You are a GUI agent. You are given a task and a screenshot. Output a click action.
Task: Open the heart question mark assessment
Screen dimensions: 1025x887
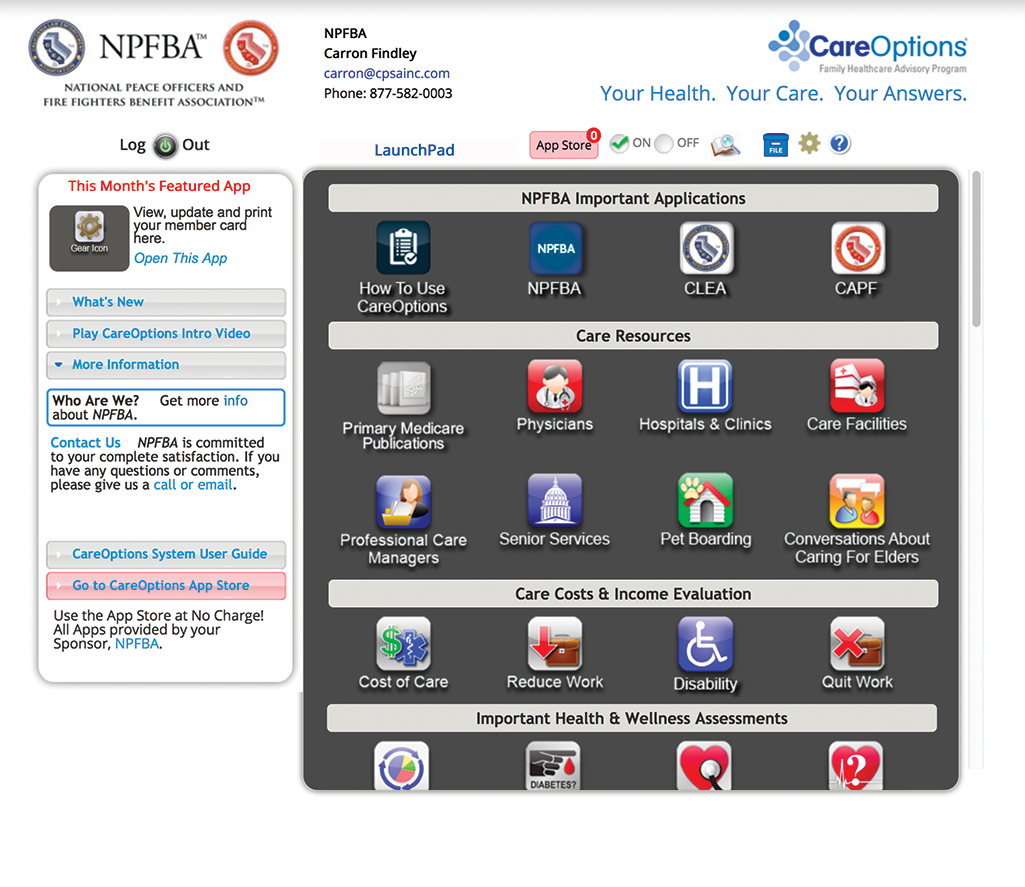pyautogui.click(x=856, y=765)
